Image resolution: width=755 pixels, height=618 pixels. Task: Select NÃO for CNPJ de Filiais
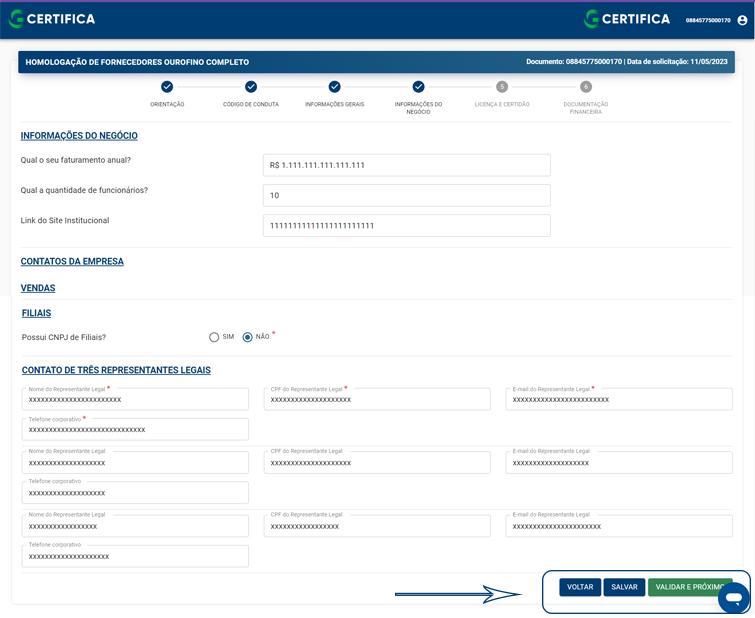click(x=248, y=337)
